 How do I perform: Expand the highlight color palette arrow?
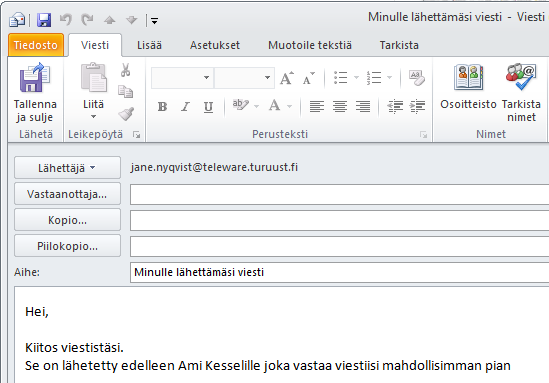click(x=257, y=106)
